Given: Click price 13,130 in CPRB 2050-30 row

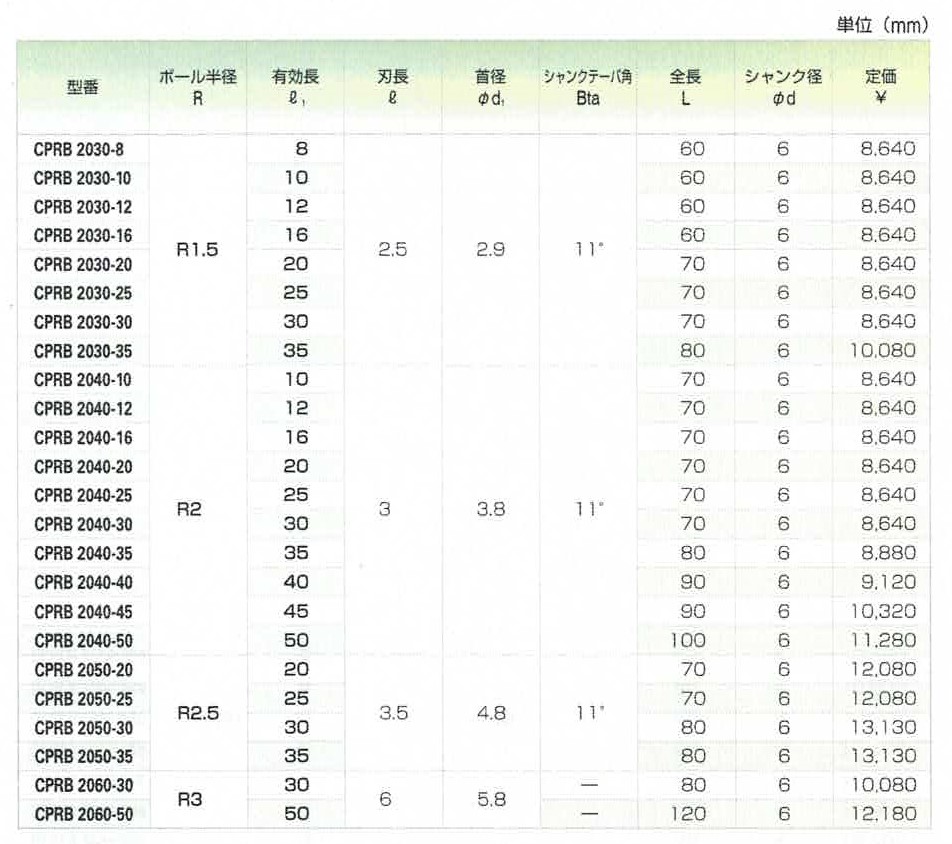Looking at the screenshot, I should (883, 727).
